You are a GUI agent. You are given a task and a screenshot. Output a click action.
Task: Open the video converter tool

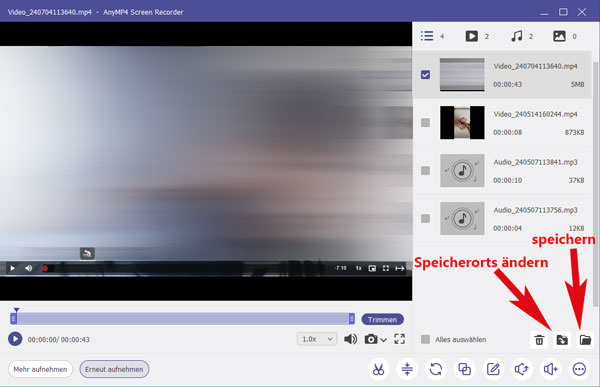[436, 369]
